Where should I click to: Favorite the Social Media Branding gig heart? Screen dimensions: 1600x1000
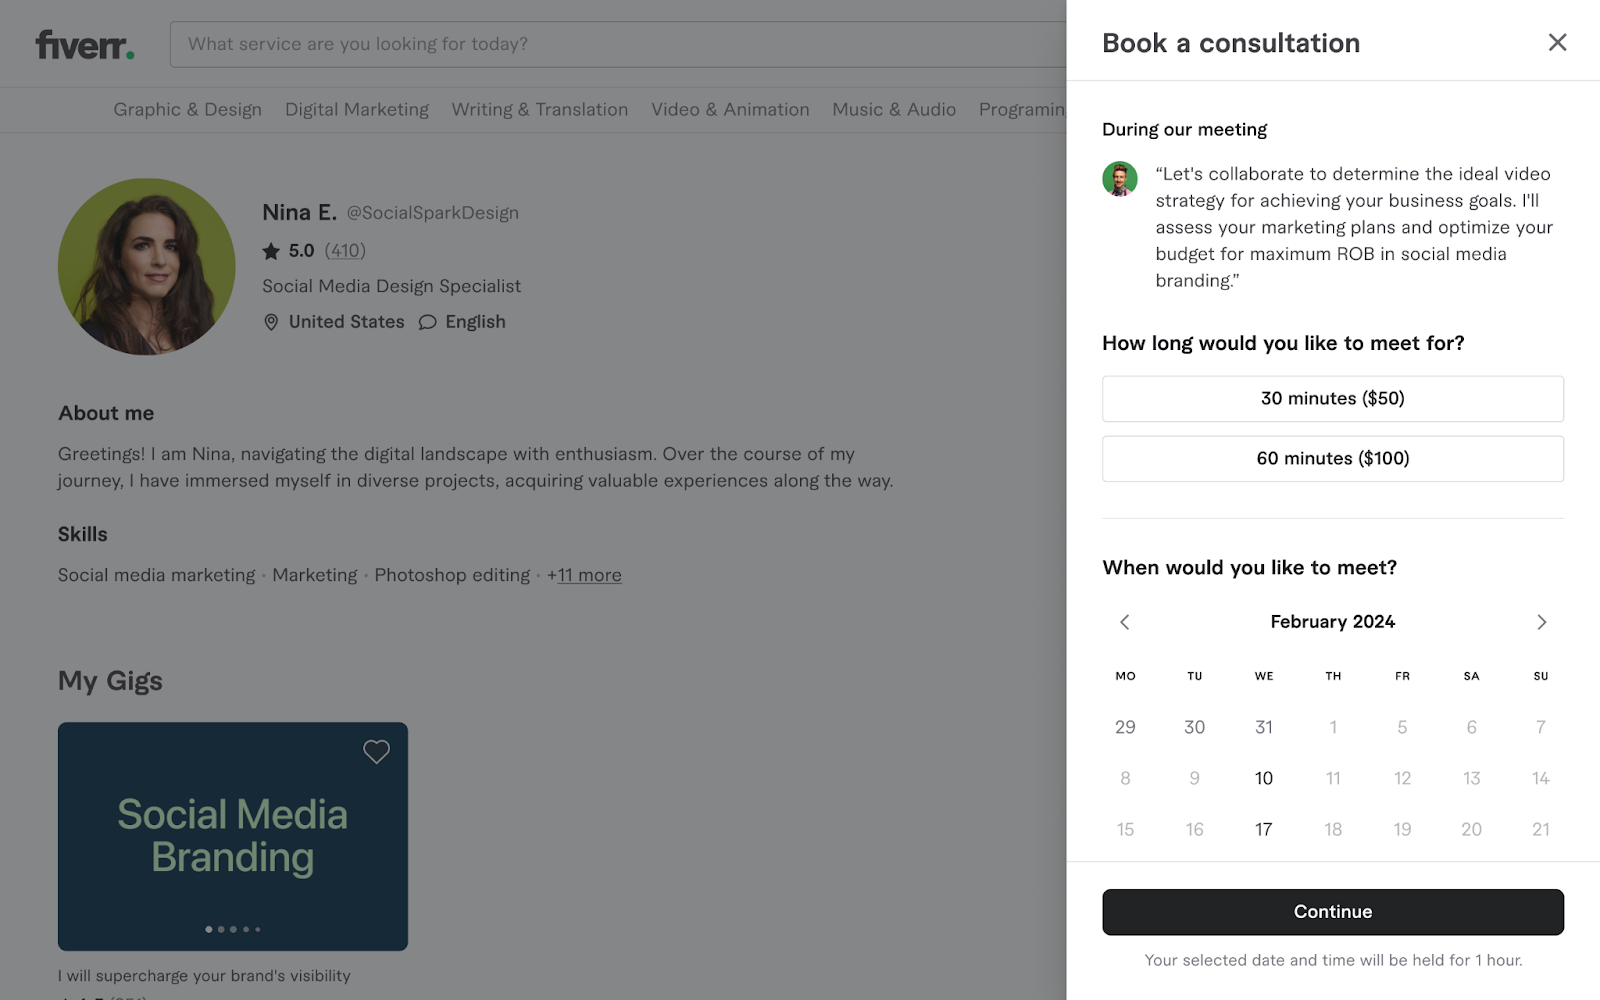click(x=376, y=752)
